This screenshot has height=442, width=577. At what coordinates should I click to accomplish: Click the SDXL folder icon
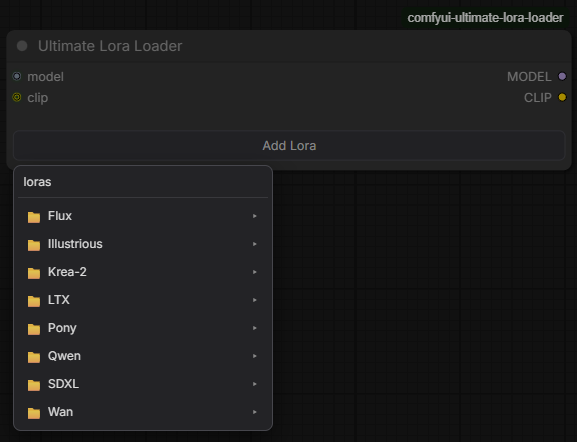click(34, 385)
